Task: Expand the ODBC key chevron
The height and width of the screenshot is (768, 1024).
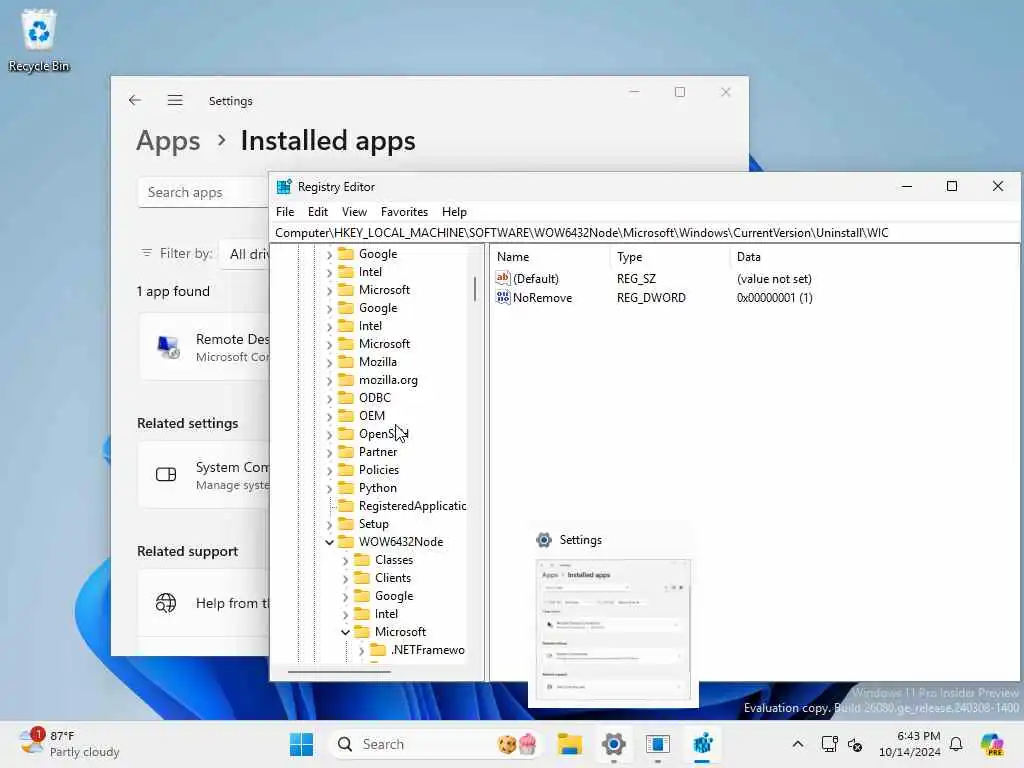Action: pyautogui.click(x=329, y=398)
